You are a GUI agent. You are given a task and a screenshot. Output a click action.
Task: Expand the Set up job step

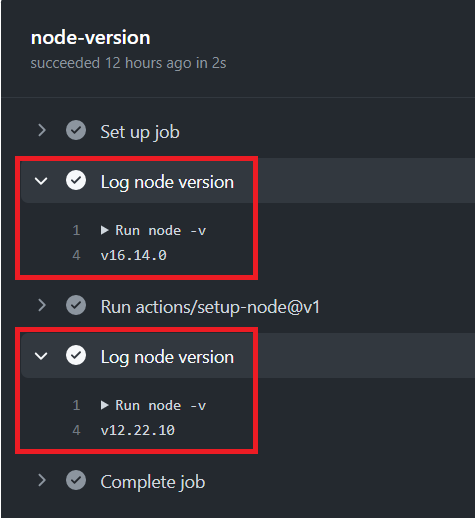click(42, 130)
